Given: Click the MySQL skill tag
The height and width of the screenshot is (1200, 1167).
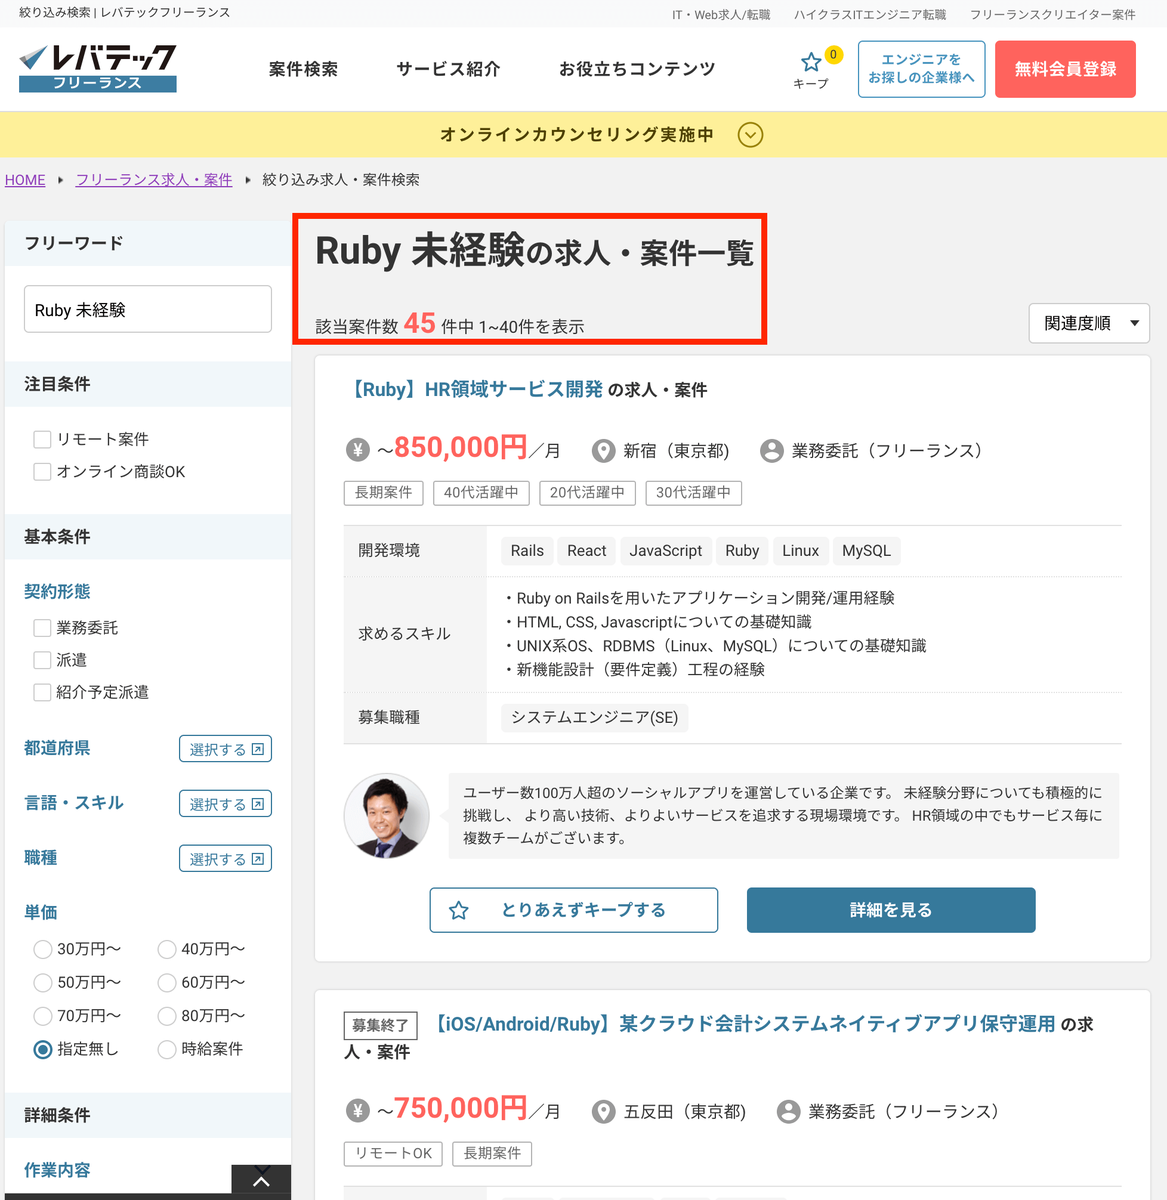Looking at the screenshot, I should click(x=866, y=550).
